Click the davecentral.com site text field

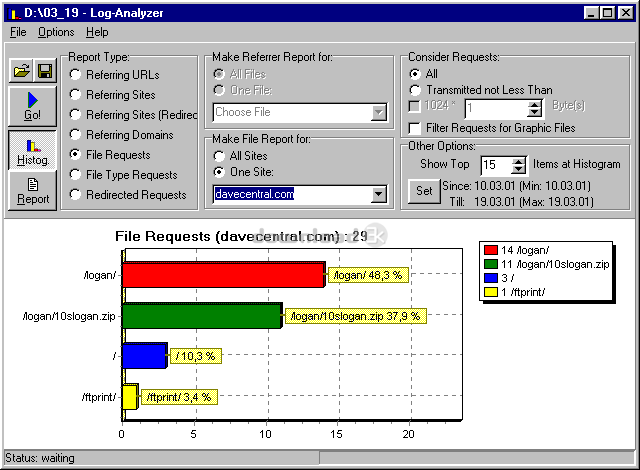292,194
